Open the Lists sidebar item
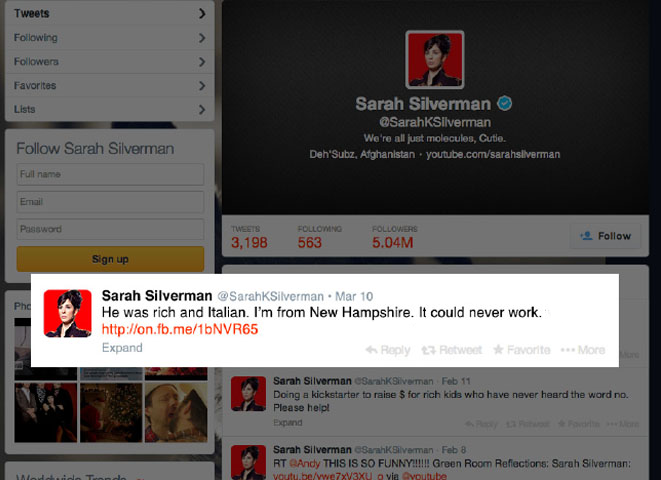 point(110,110)
